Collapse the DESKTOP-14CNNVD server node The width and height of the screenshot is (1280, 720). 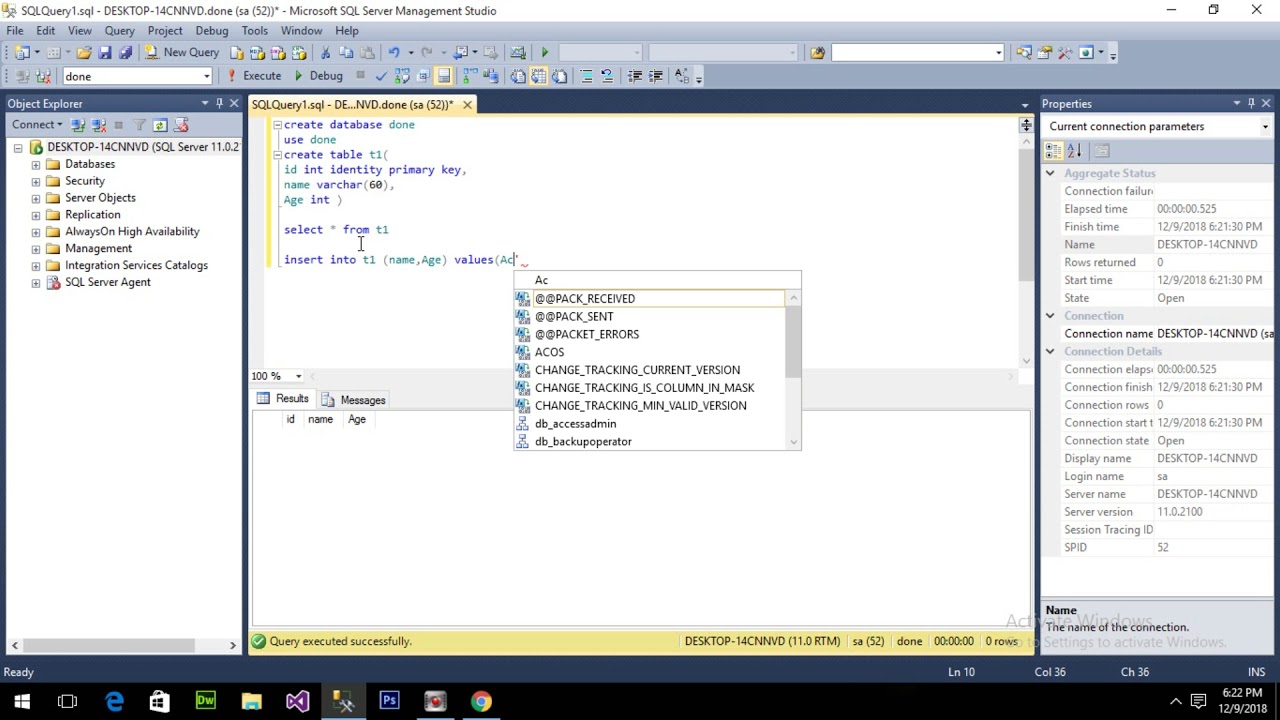(18, 147)
